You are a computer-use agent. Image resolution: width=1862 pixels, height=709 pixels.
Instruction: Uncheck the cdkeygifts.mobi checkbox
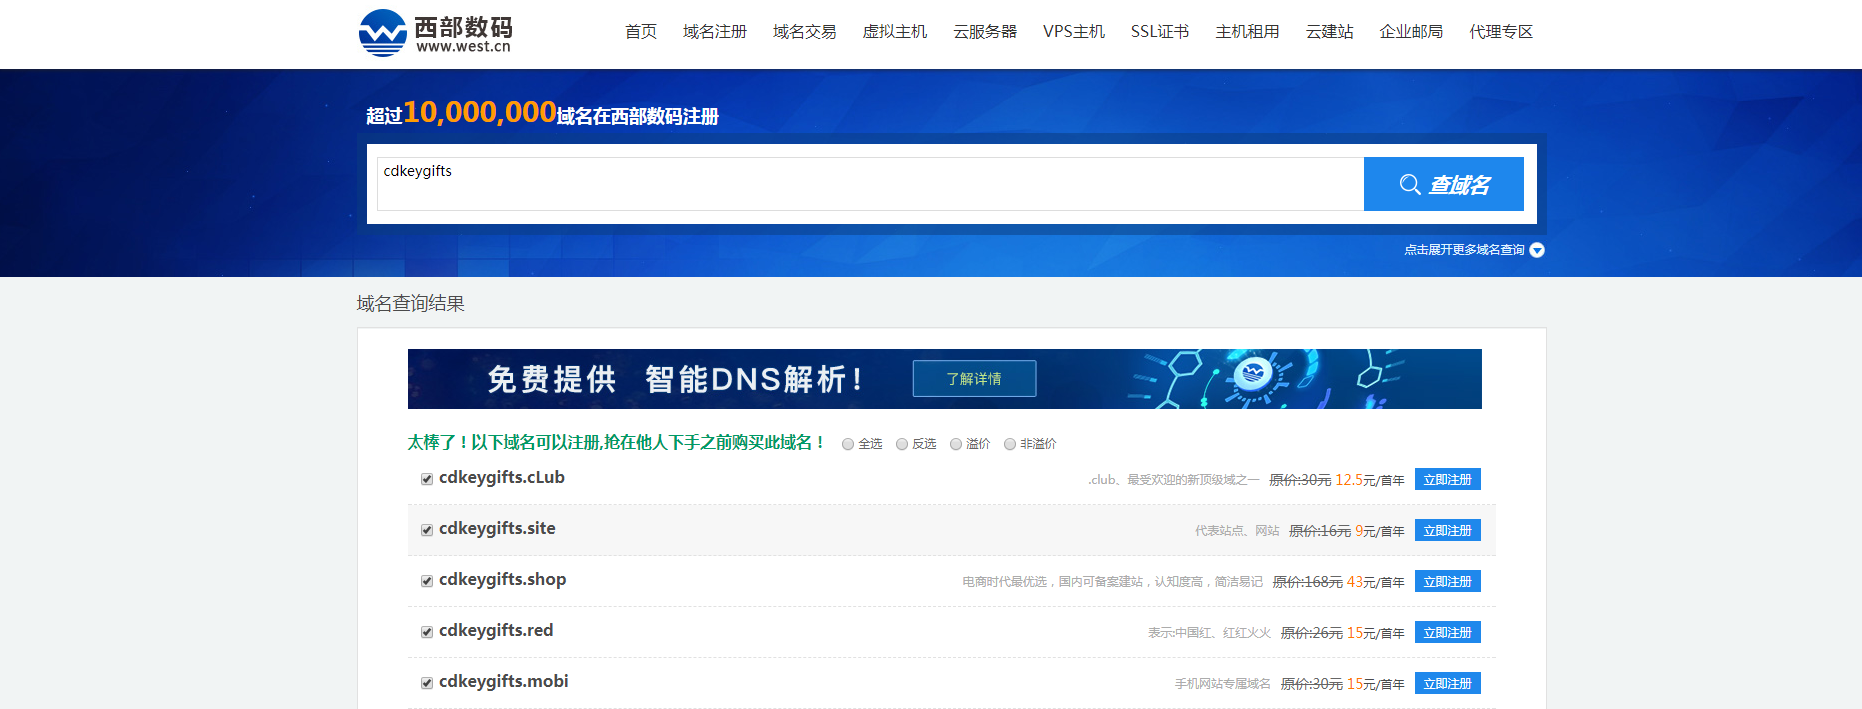point(427,683)
